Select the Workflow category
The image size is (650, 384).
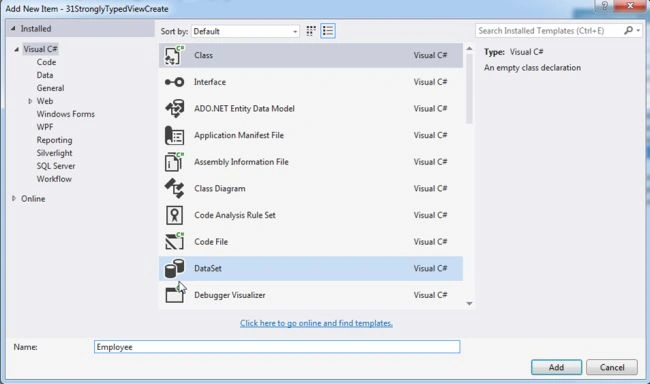(x=54, y=179)
